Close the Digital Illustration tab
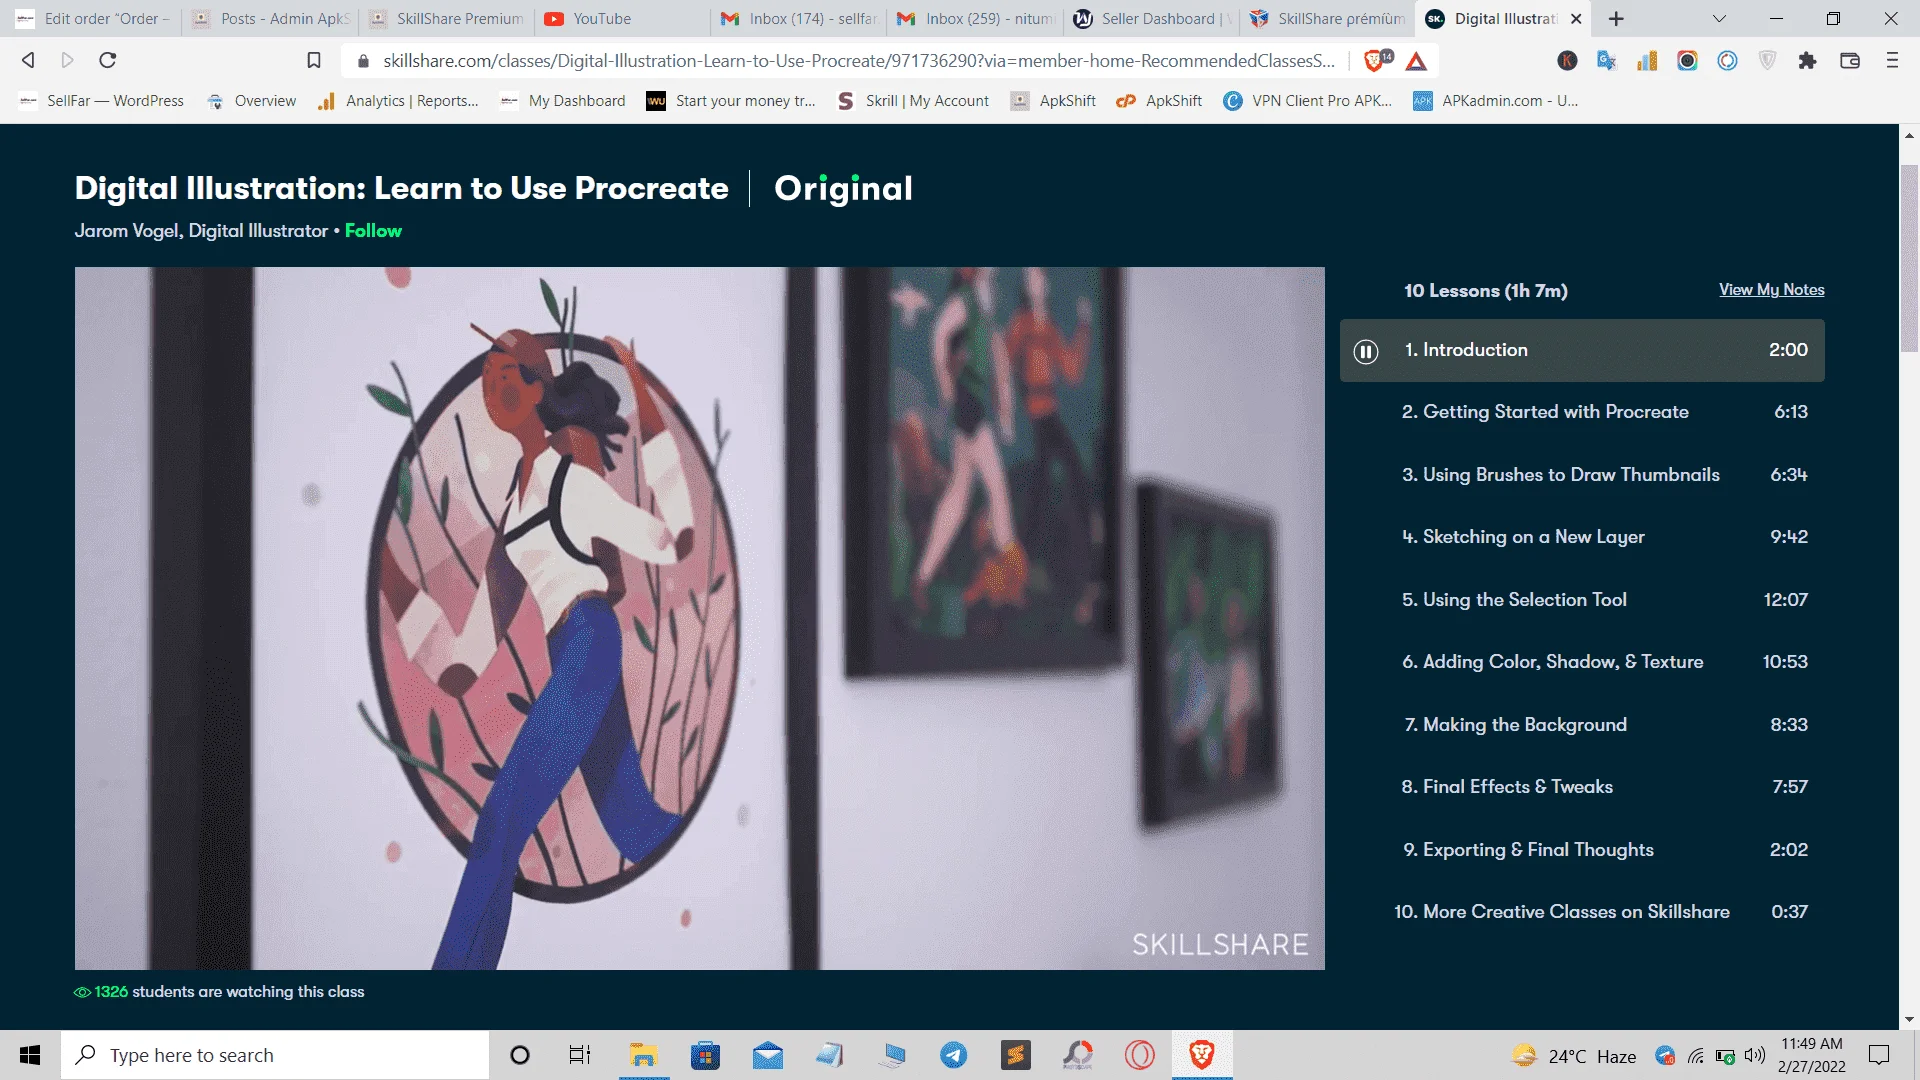This screenshot has width=1920, height=1080. (1576, 19)
